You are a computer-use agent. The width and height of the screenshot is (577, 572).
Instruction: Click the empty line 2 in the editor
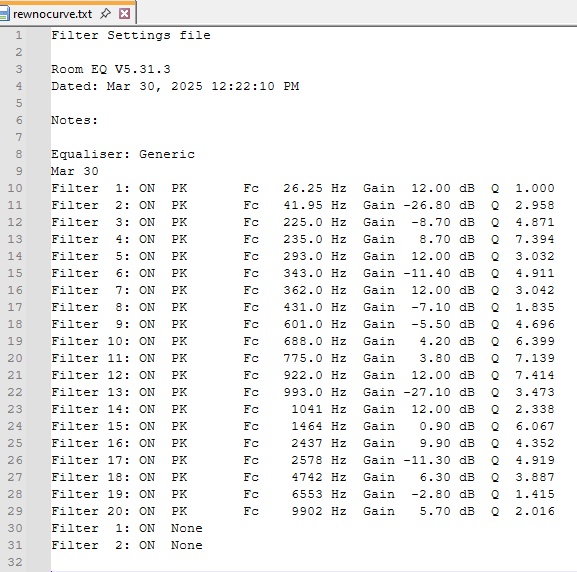coord(314,52)
